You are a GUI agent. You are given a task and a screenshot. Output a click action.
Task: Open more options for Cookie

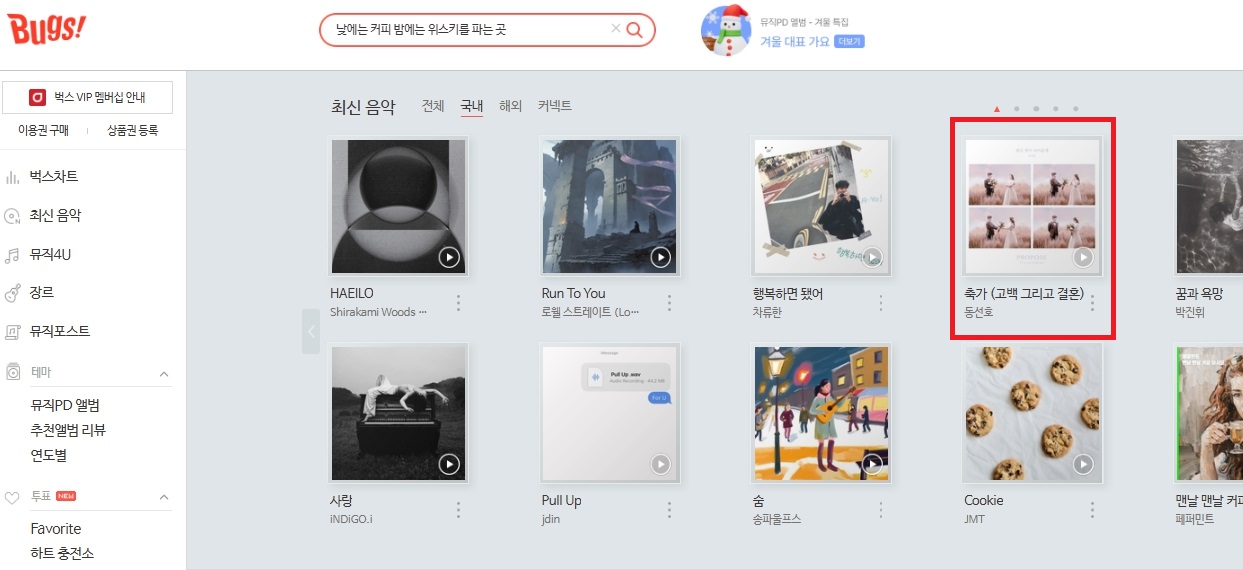tap(1092, 510)
